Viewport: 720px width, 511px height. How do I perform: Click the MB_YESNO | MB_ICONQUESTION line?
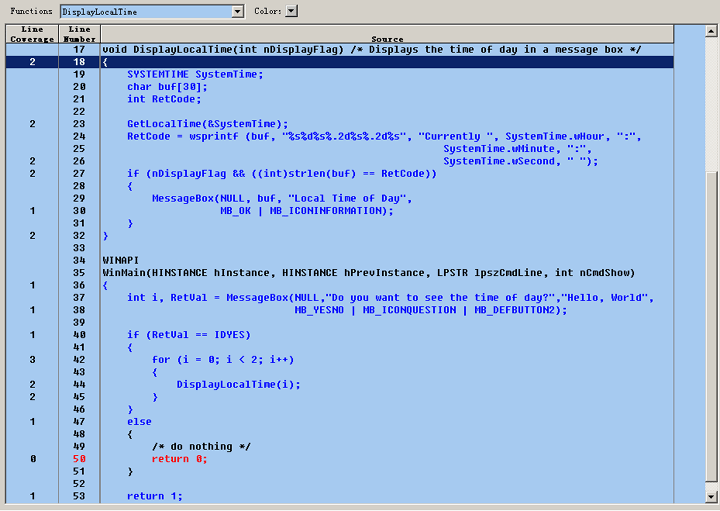pyautogui.click(x=431, y=310)
